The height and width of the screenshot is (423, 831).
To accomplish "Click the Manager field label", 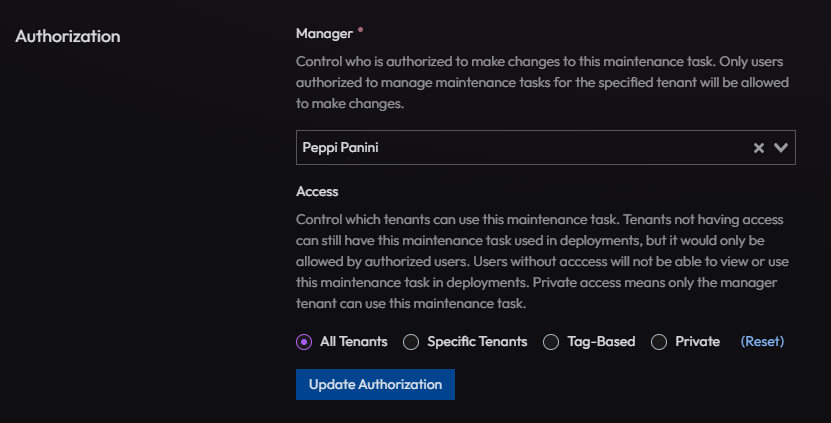I will [324, 33].
